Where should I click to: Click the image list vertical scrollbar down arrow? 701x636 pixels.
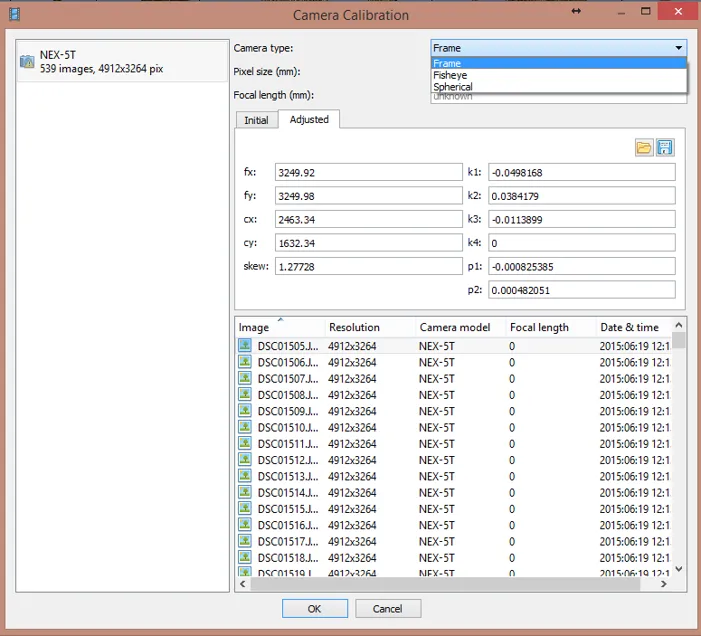[x=679, y=569]
